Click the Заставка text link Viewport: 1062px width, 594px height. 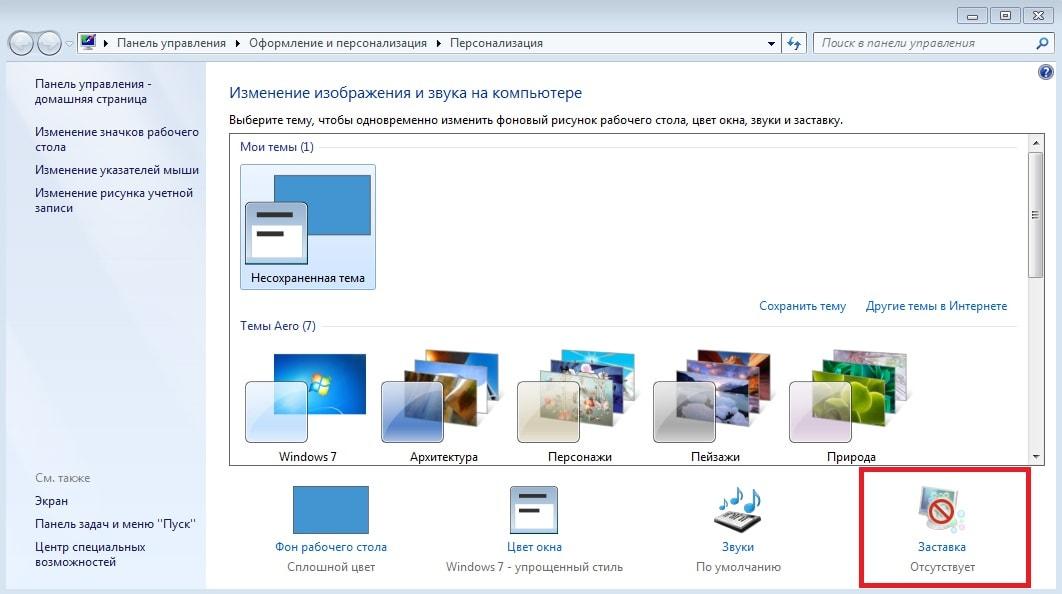coord(941,547)
